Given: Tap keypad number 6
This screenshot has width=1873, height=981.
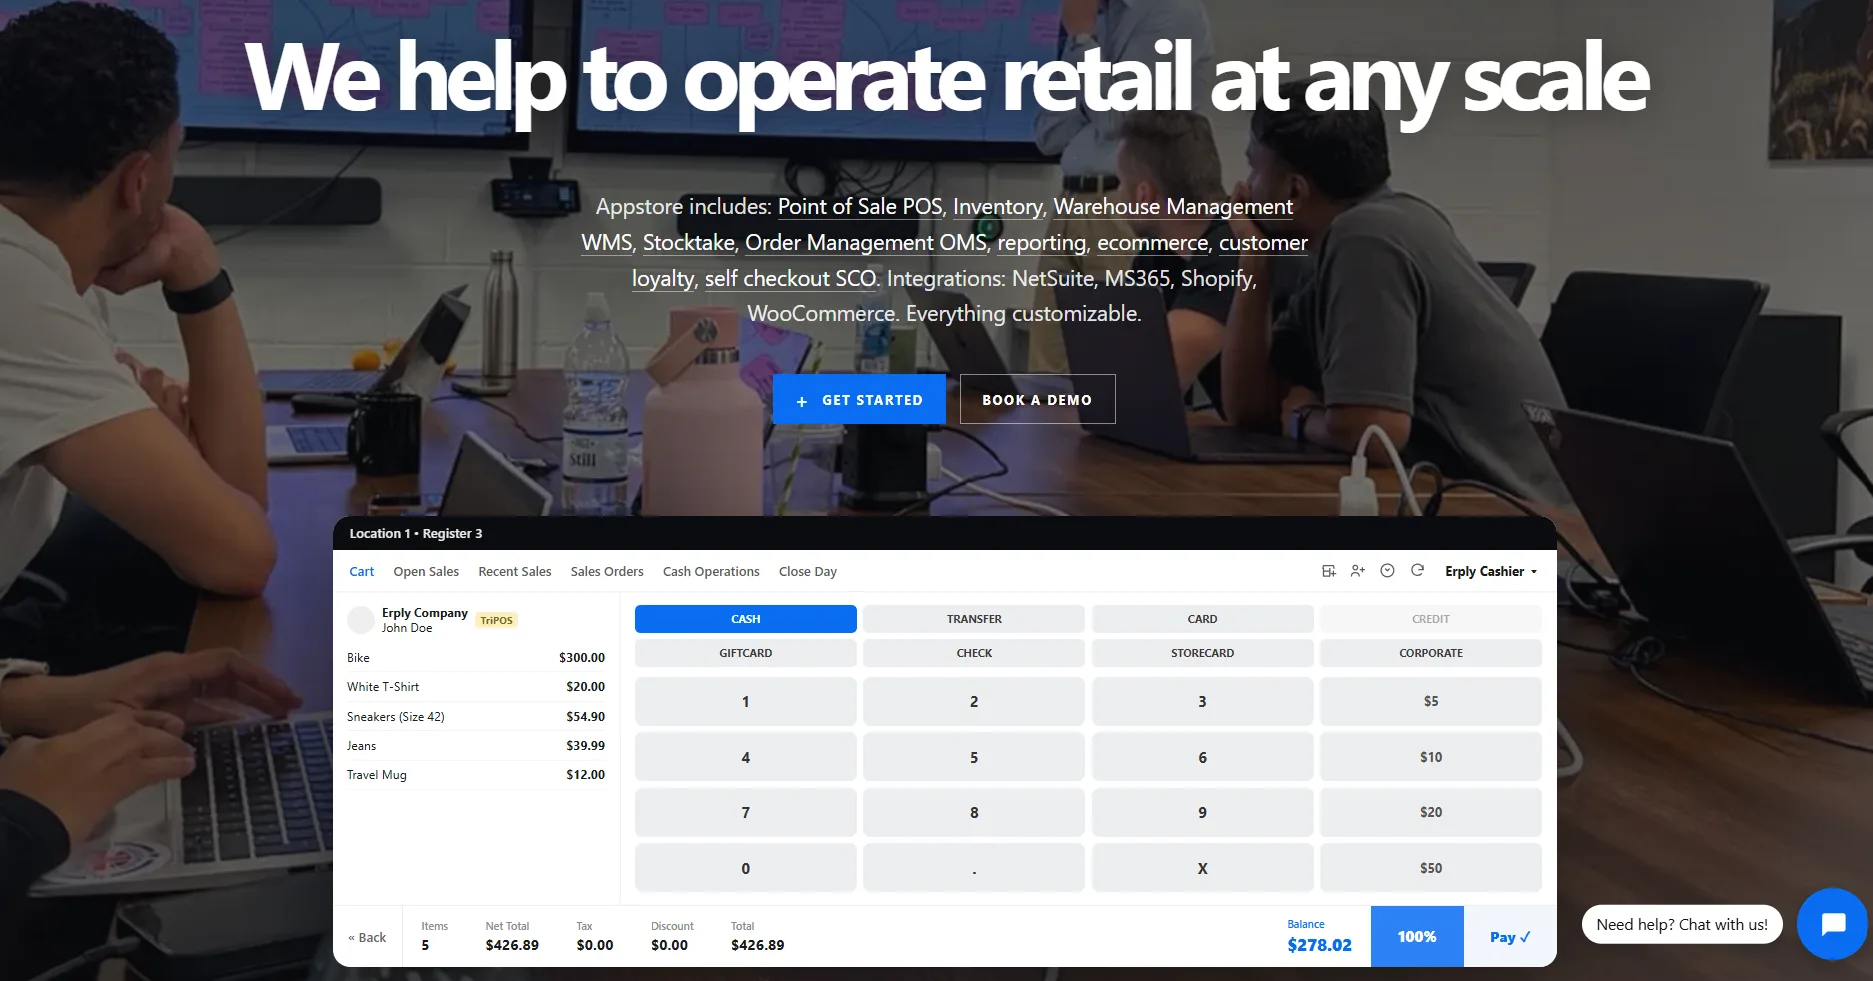Looking at the screenshot, I should pos(1202,757).
